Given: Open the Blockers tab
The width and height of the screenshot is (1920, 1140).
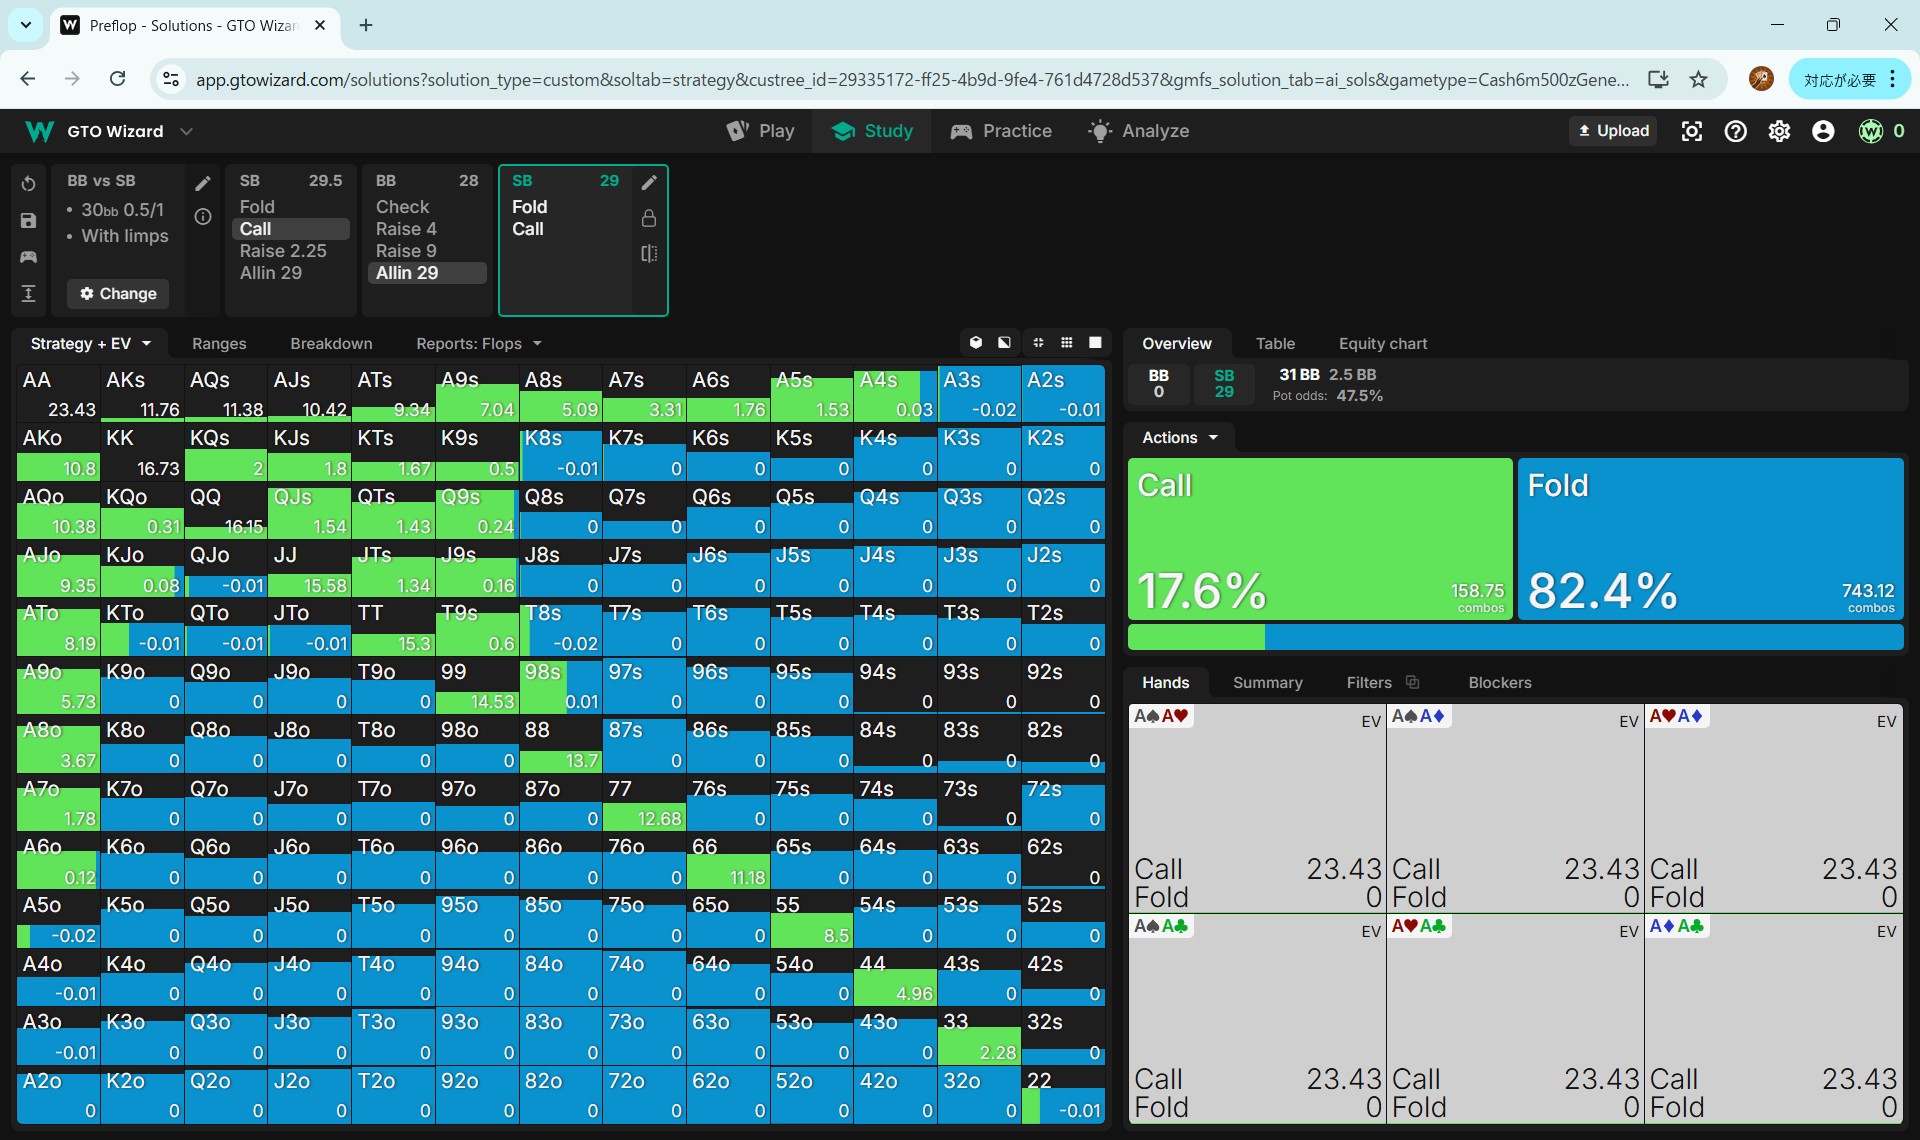Looking at the screenshot, I should tap(1499, 683).
